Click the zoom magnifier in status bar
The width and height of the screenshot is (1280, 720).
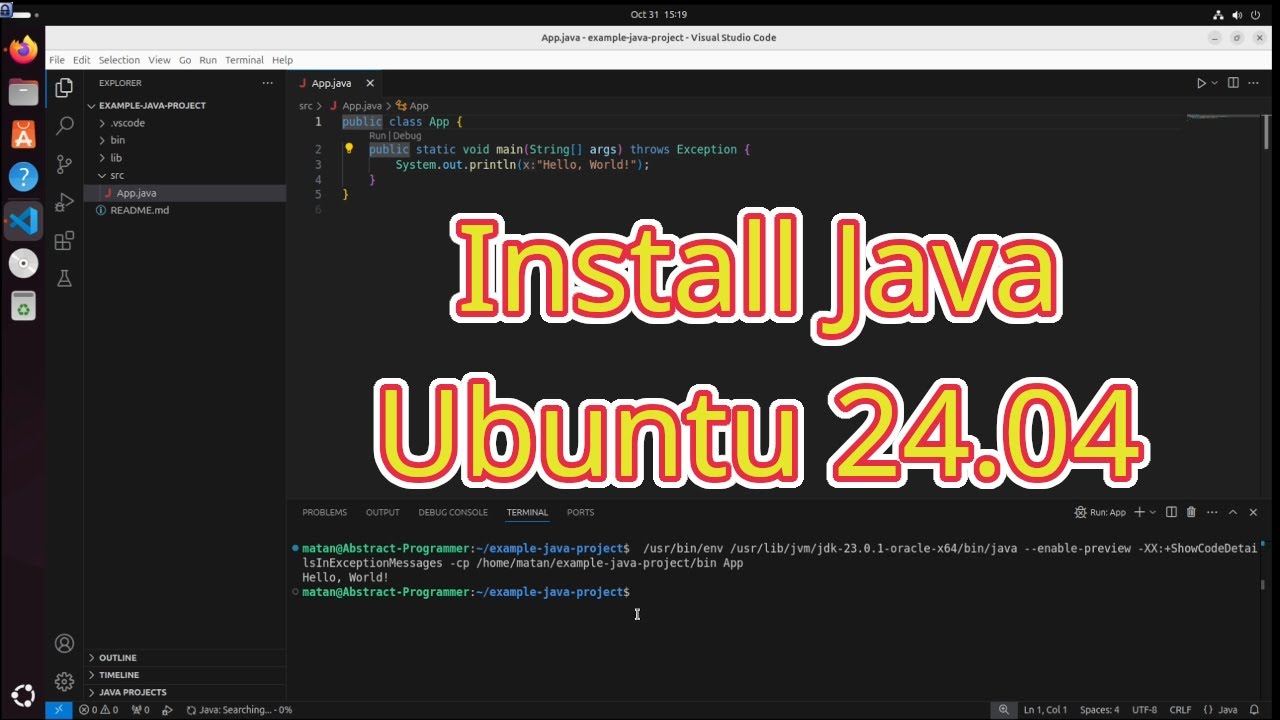pos(1003,710)
